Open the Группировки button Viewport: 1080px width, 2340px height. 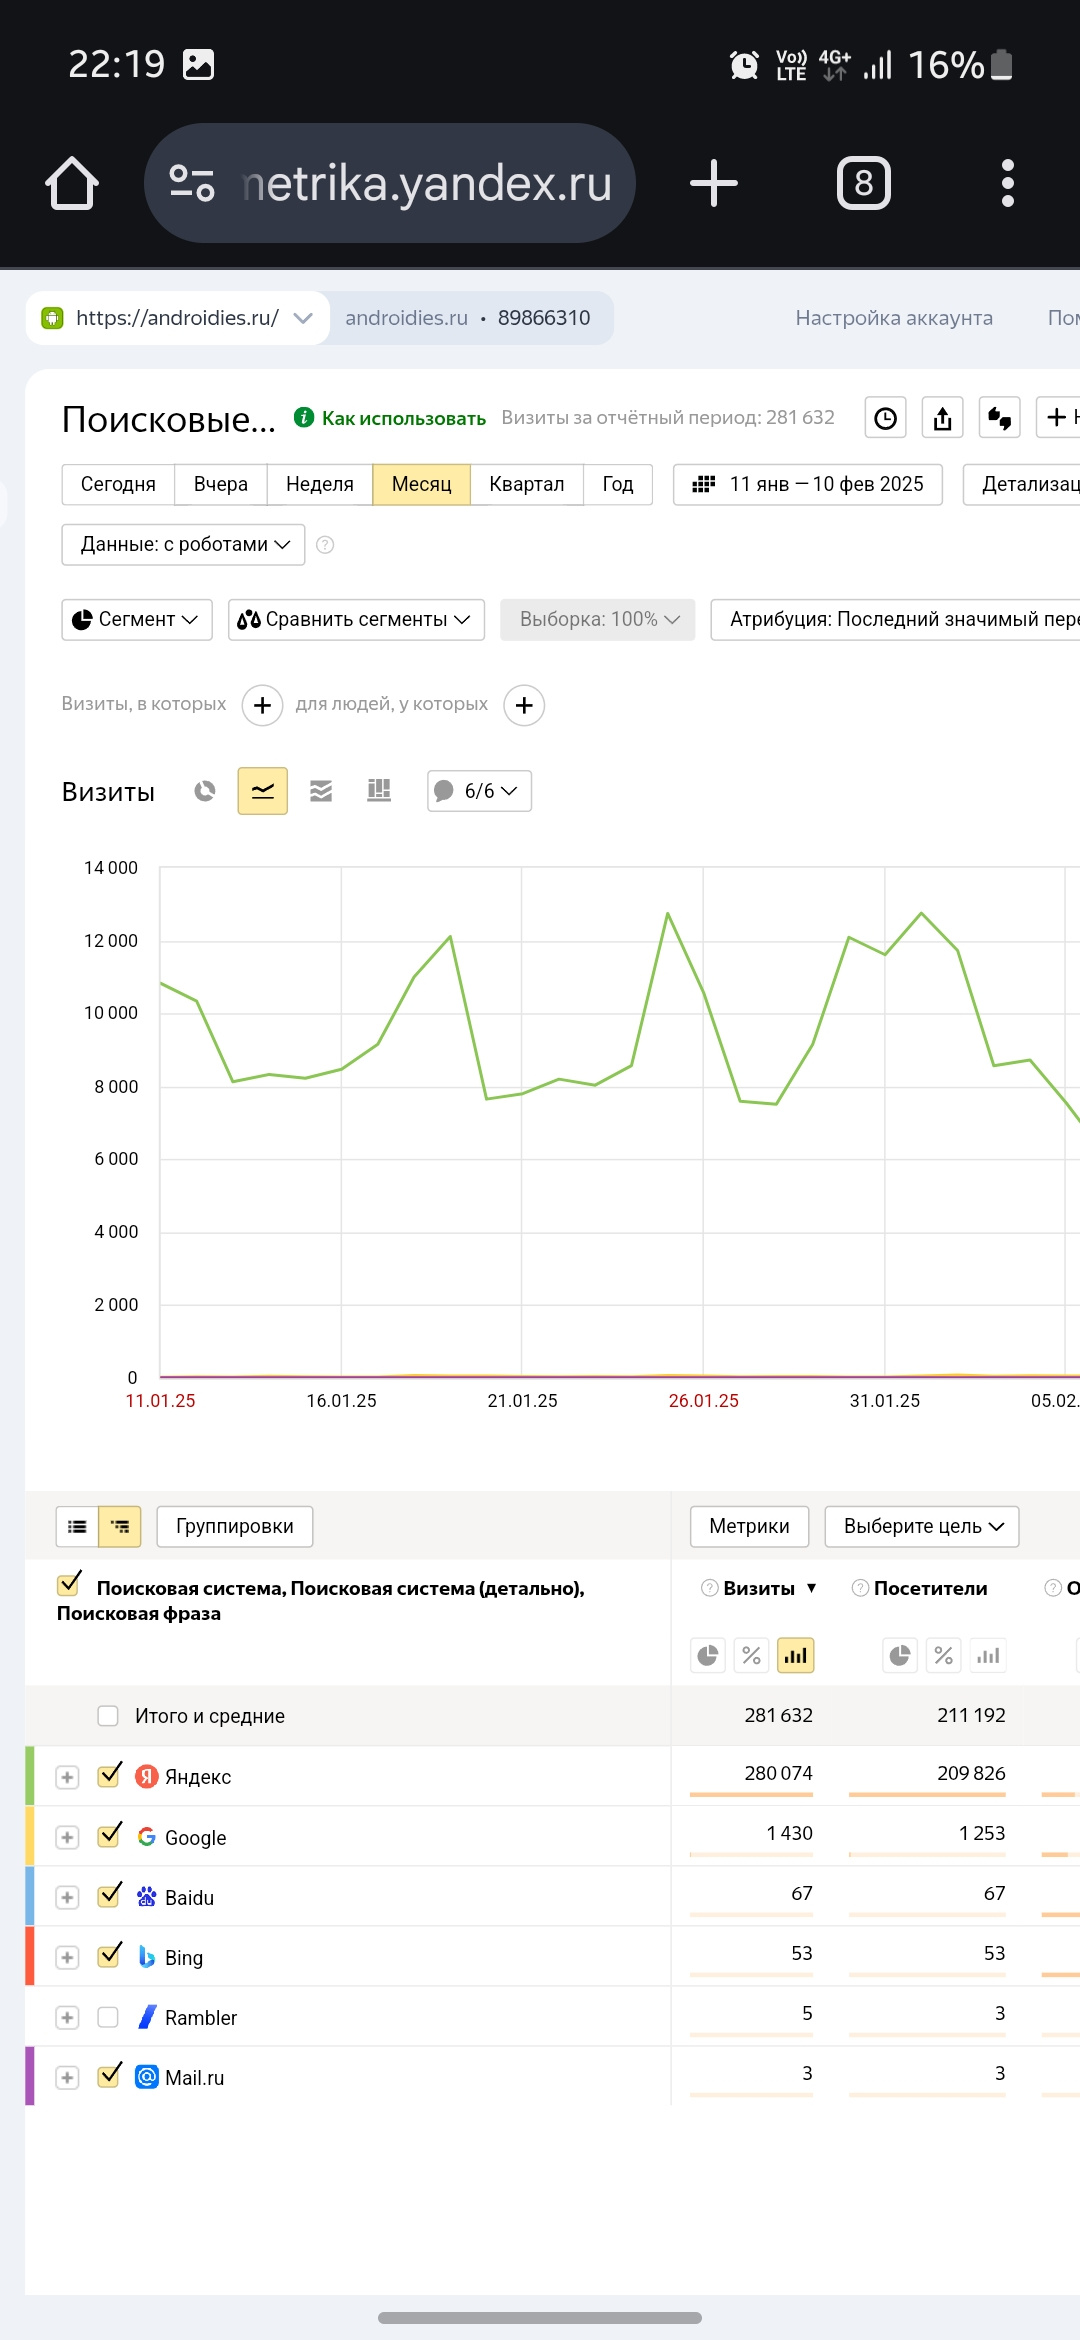[235, 1526]
